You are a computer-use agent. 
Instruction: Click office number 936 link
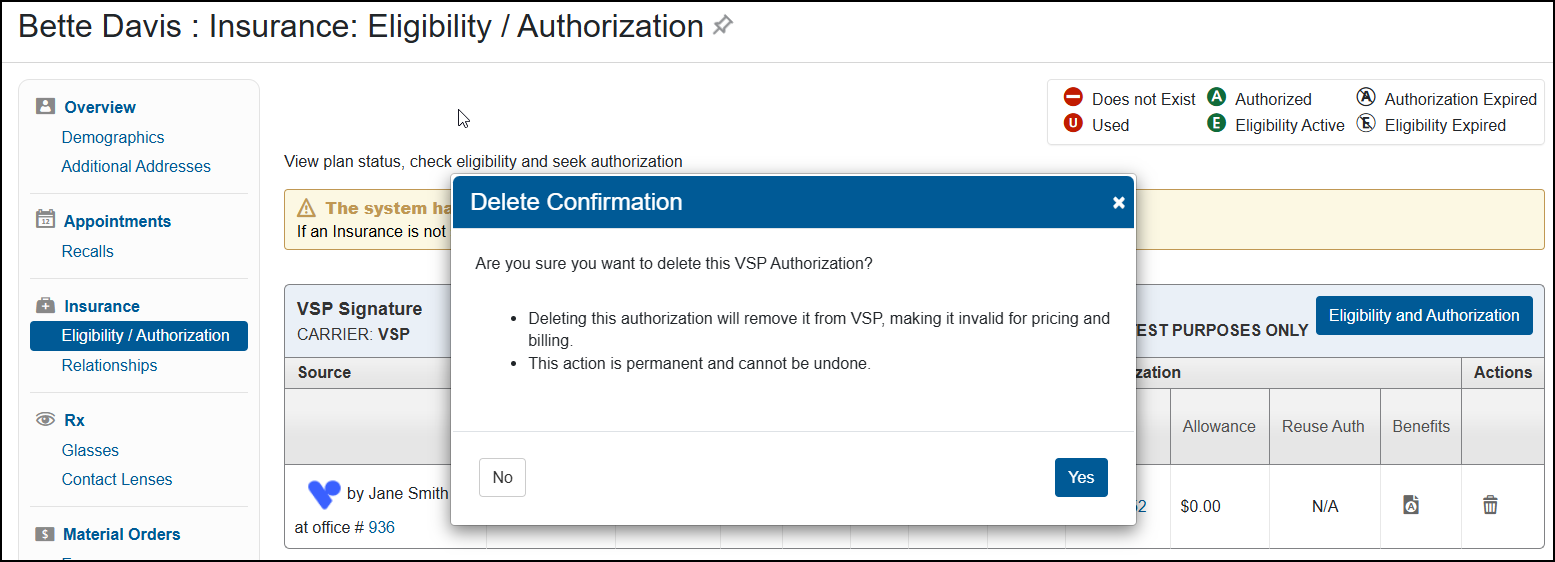tap(381, 527)
